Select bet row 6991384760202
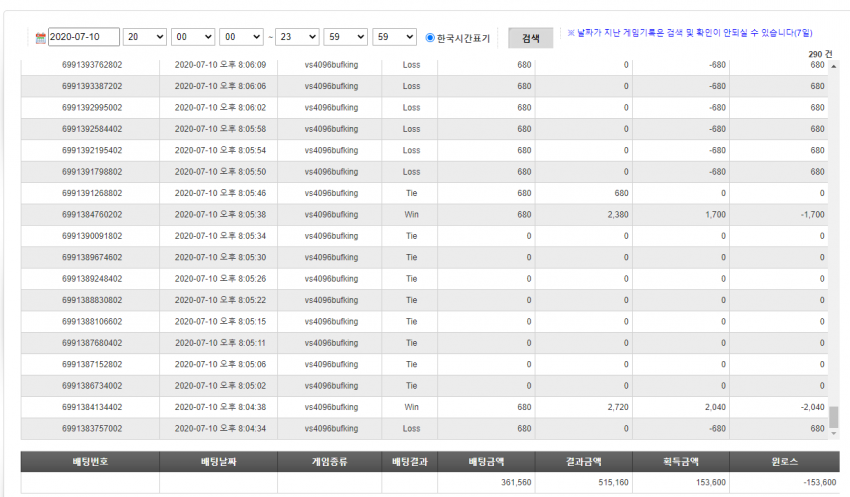This screenshot has width=850, height=497. tap(424, 215)
